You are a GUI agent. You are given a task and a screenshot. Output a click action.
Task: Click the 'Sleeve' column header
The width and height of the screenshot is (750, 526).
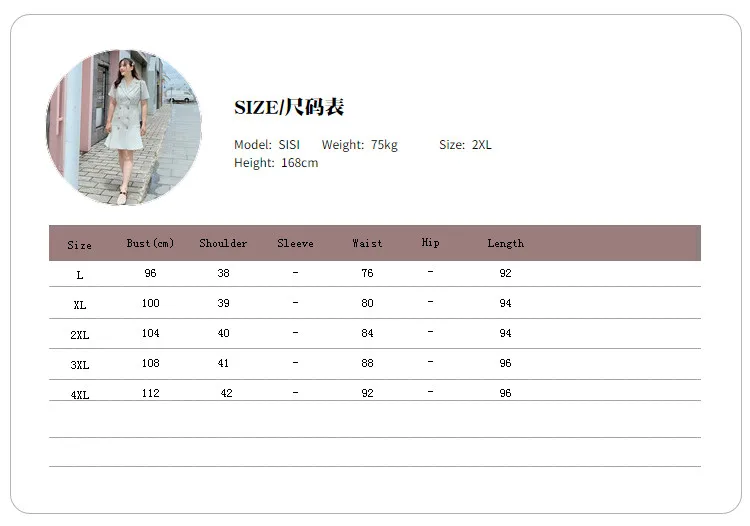[x=296, y=243]
